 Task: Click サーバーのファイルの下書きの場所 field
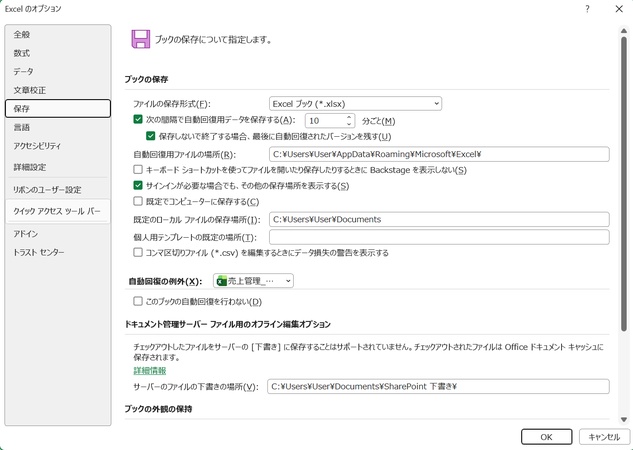pyautogui.click(x=438, y=387)
